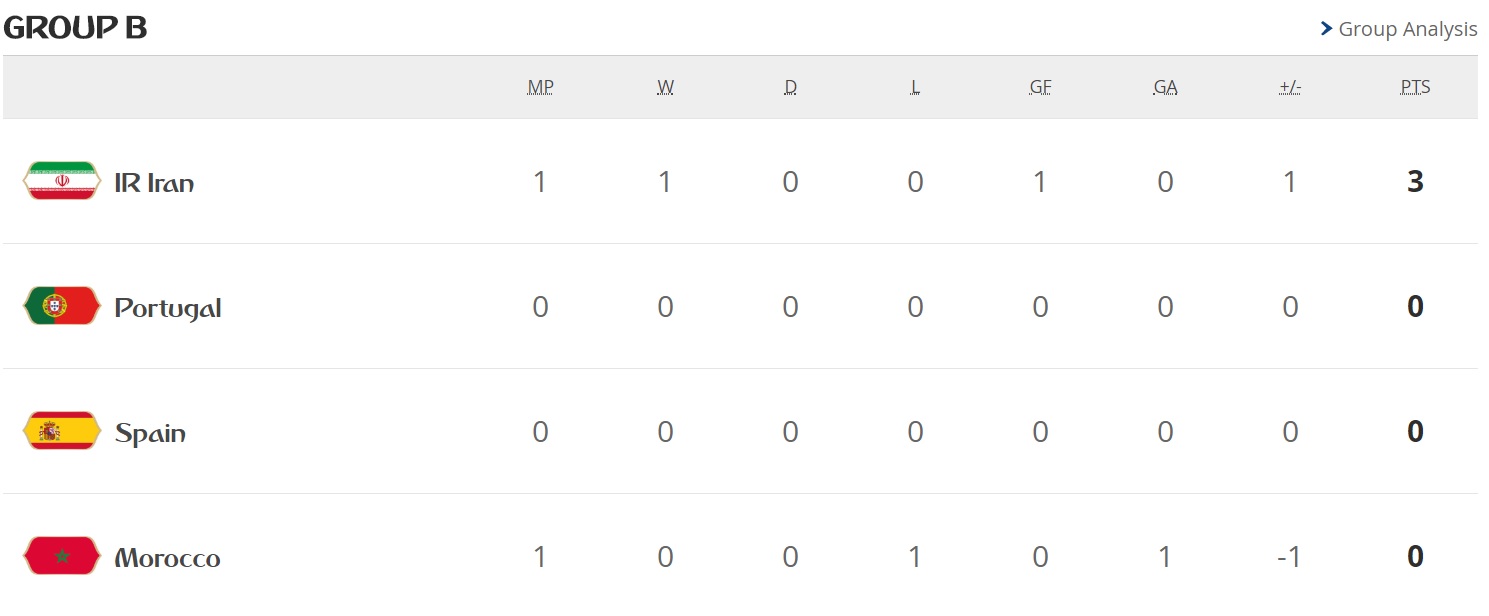1489x616 pixels.
Task: Click the L column header
Action: (915, 87)
